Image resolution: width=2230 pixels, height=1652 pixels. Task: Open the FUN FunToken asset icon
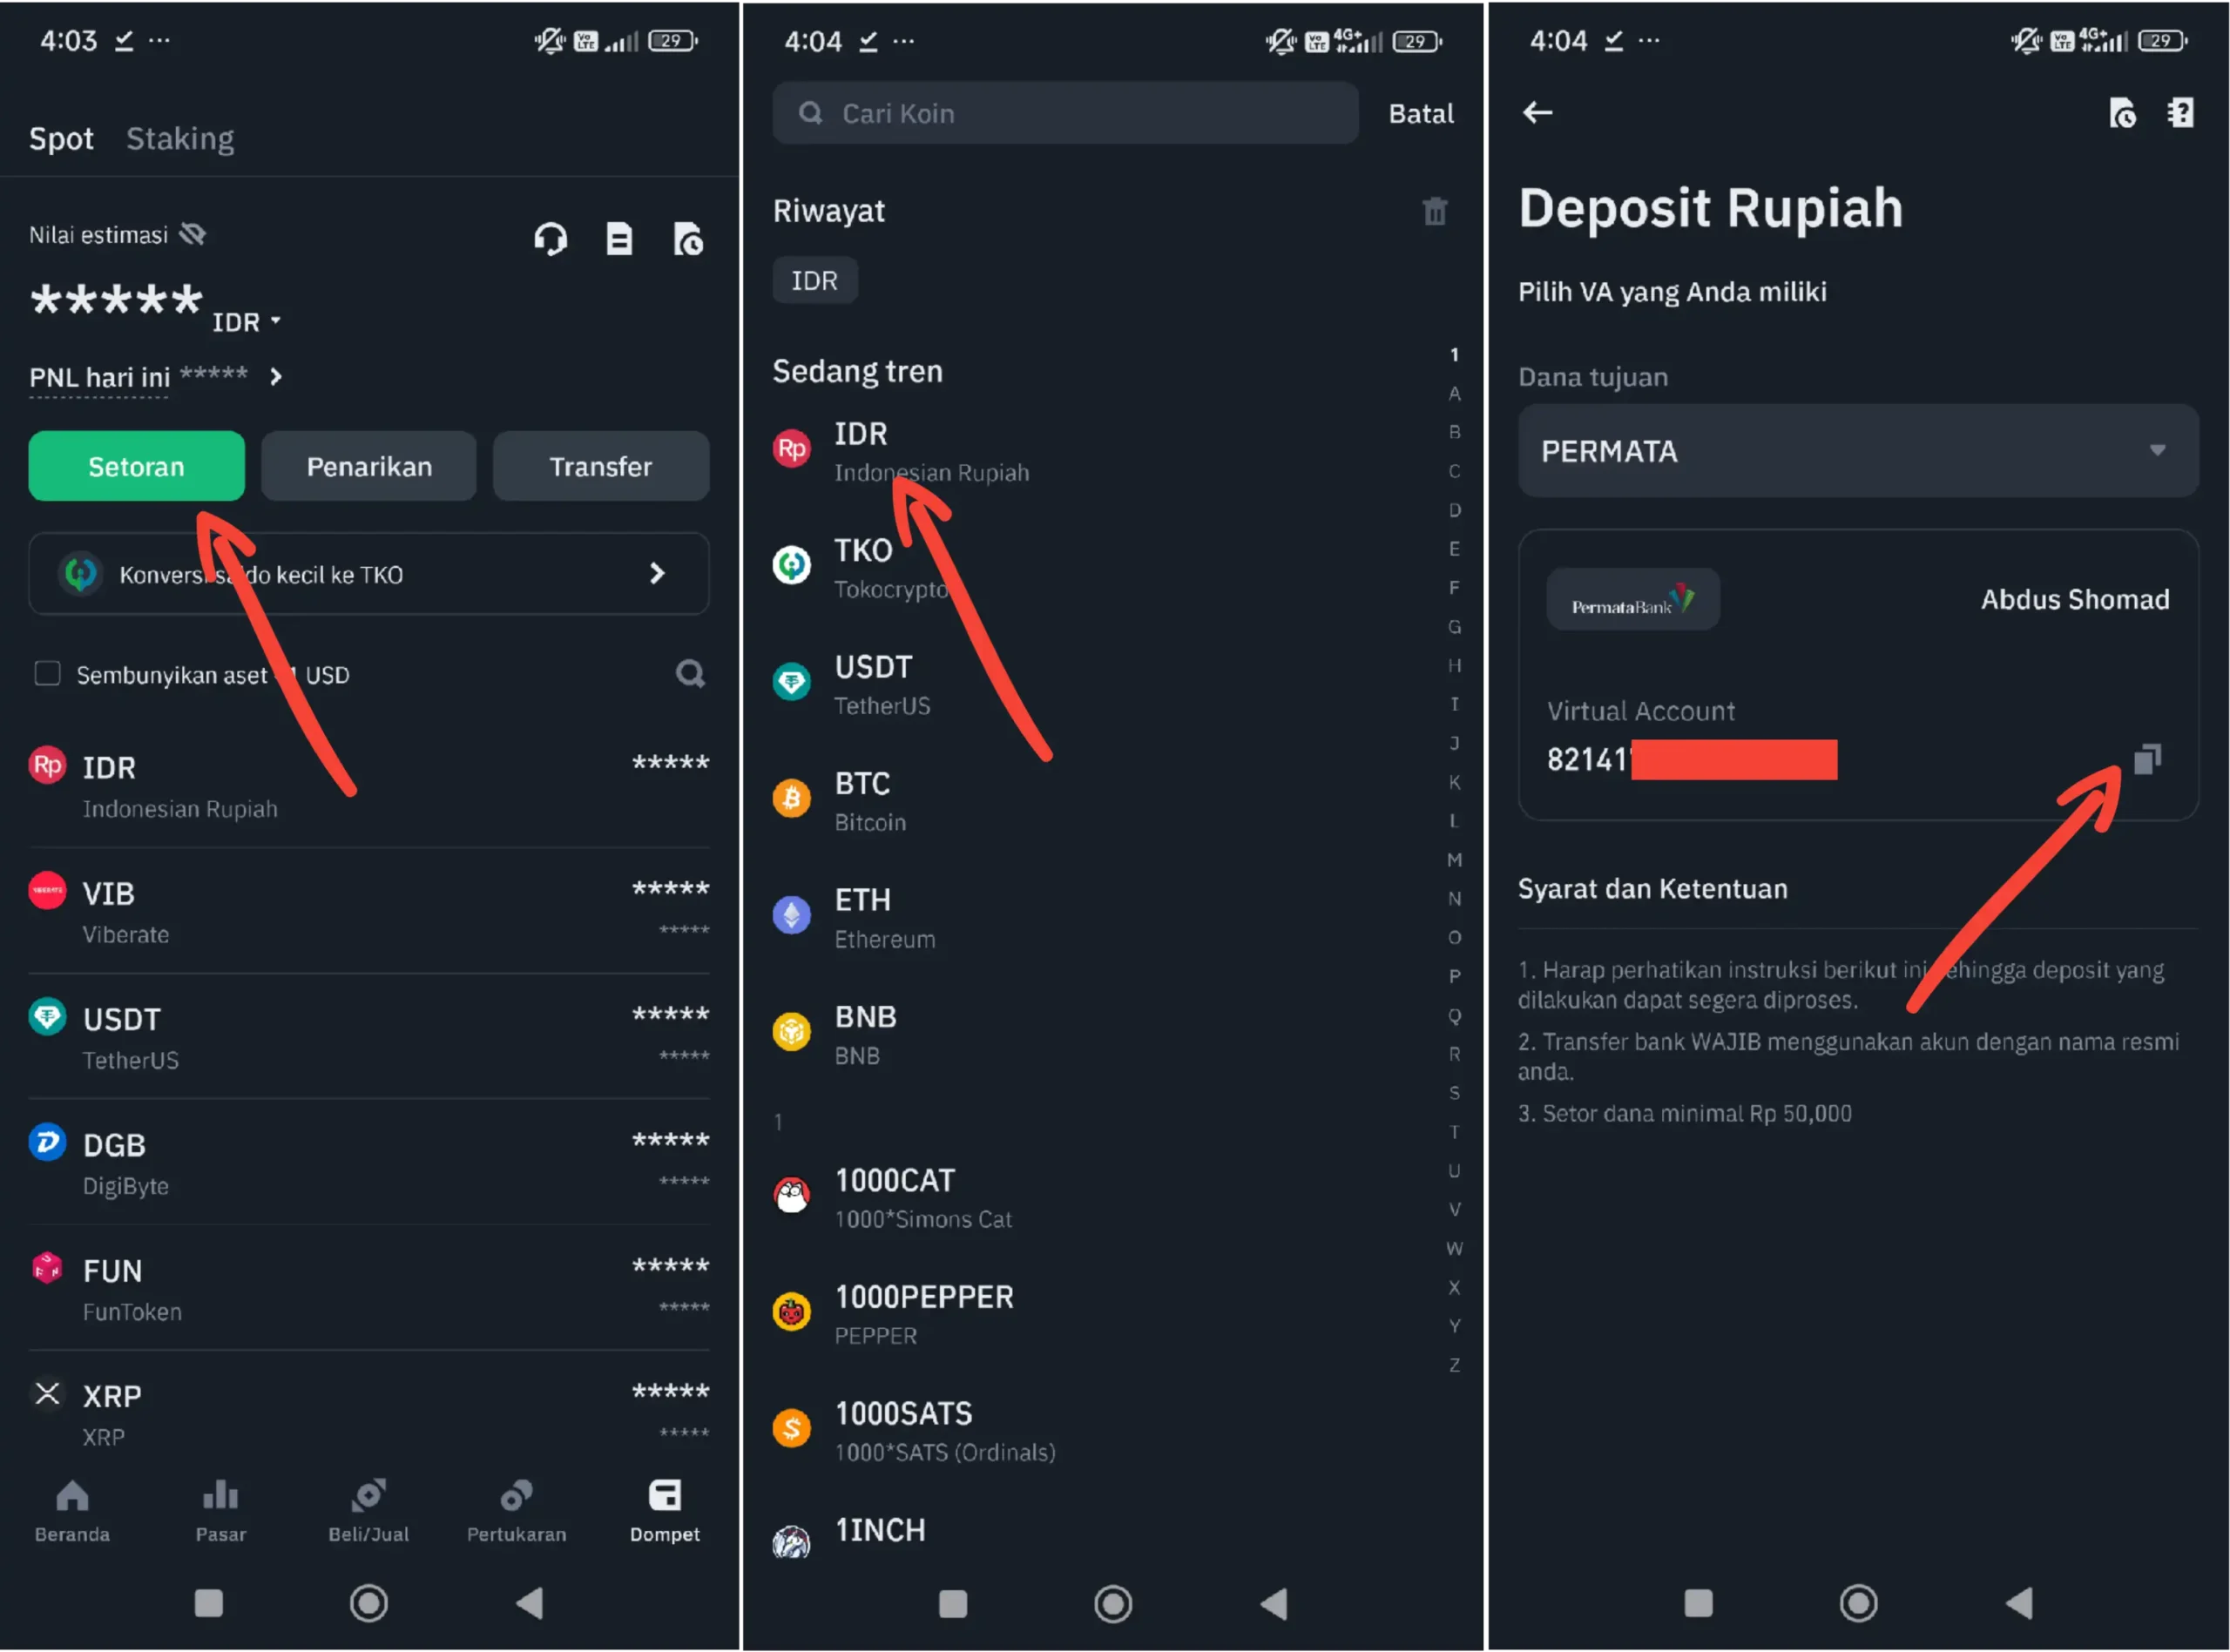(x=47, y=1268)
